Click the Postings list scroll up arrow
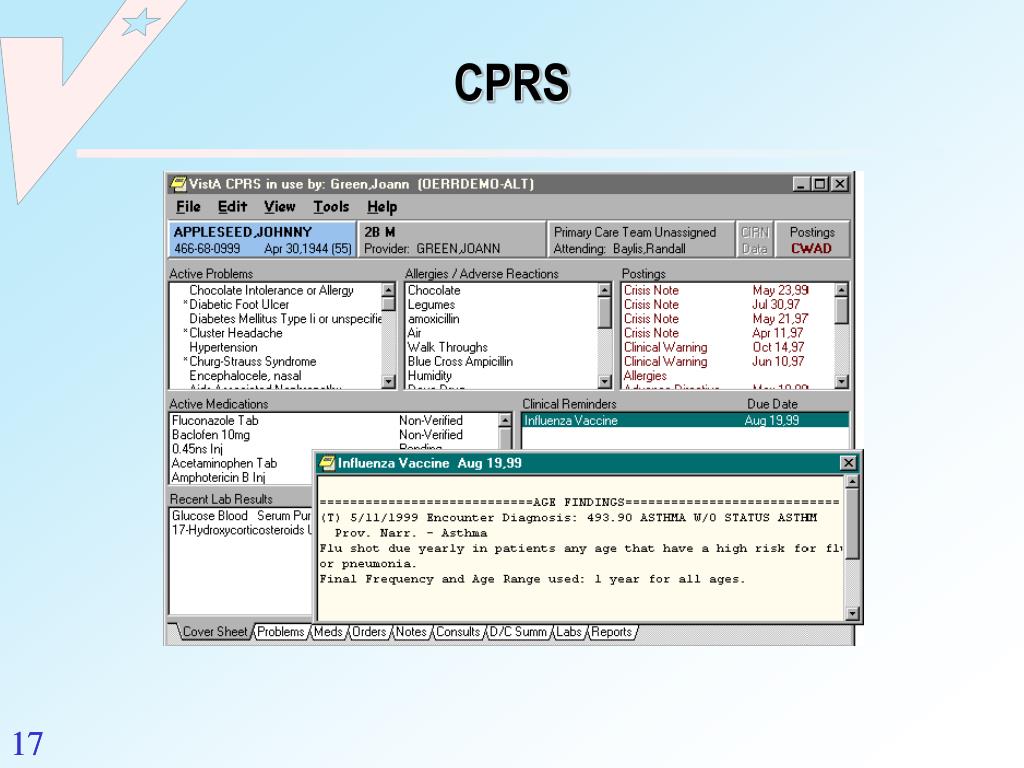This screenshot has width=1024, height=768. tap(842, 289)
